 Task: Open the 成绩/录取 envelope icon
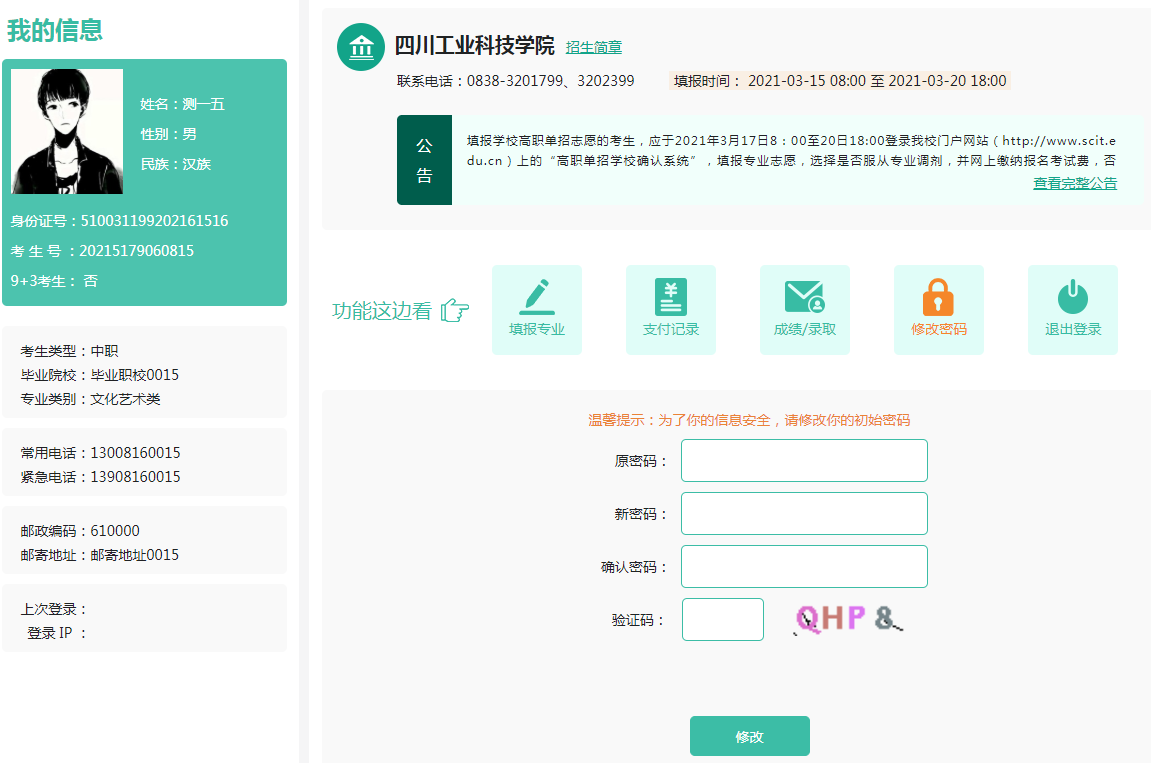click(804, 297)
